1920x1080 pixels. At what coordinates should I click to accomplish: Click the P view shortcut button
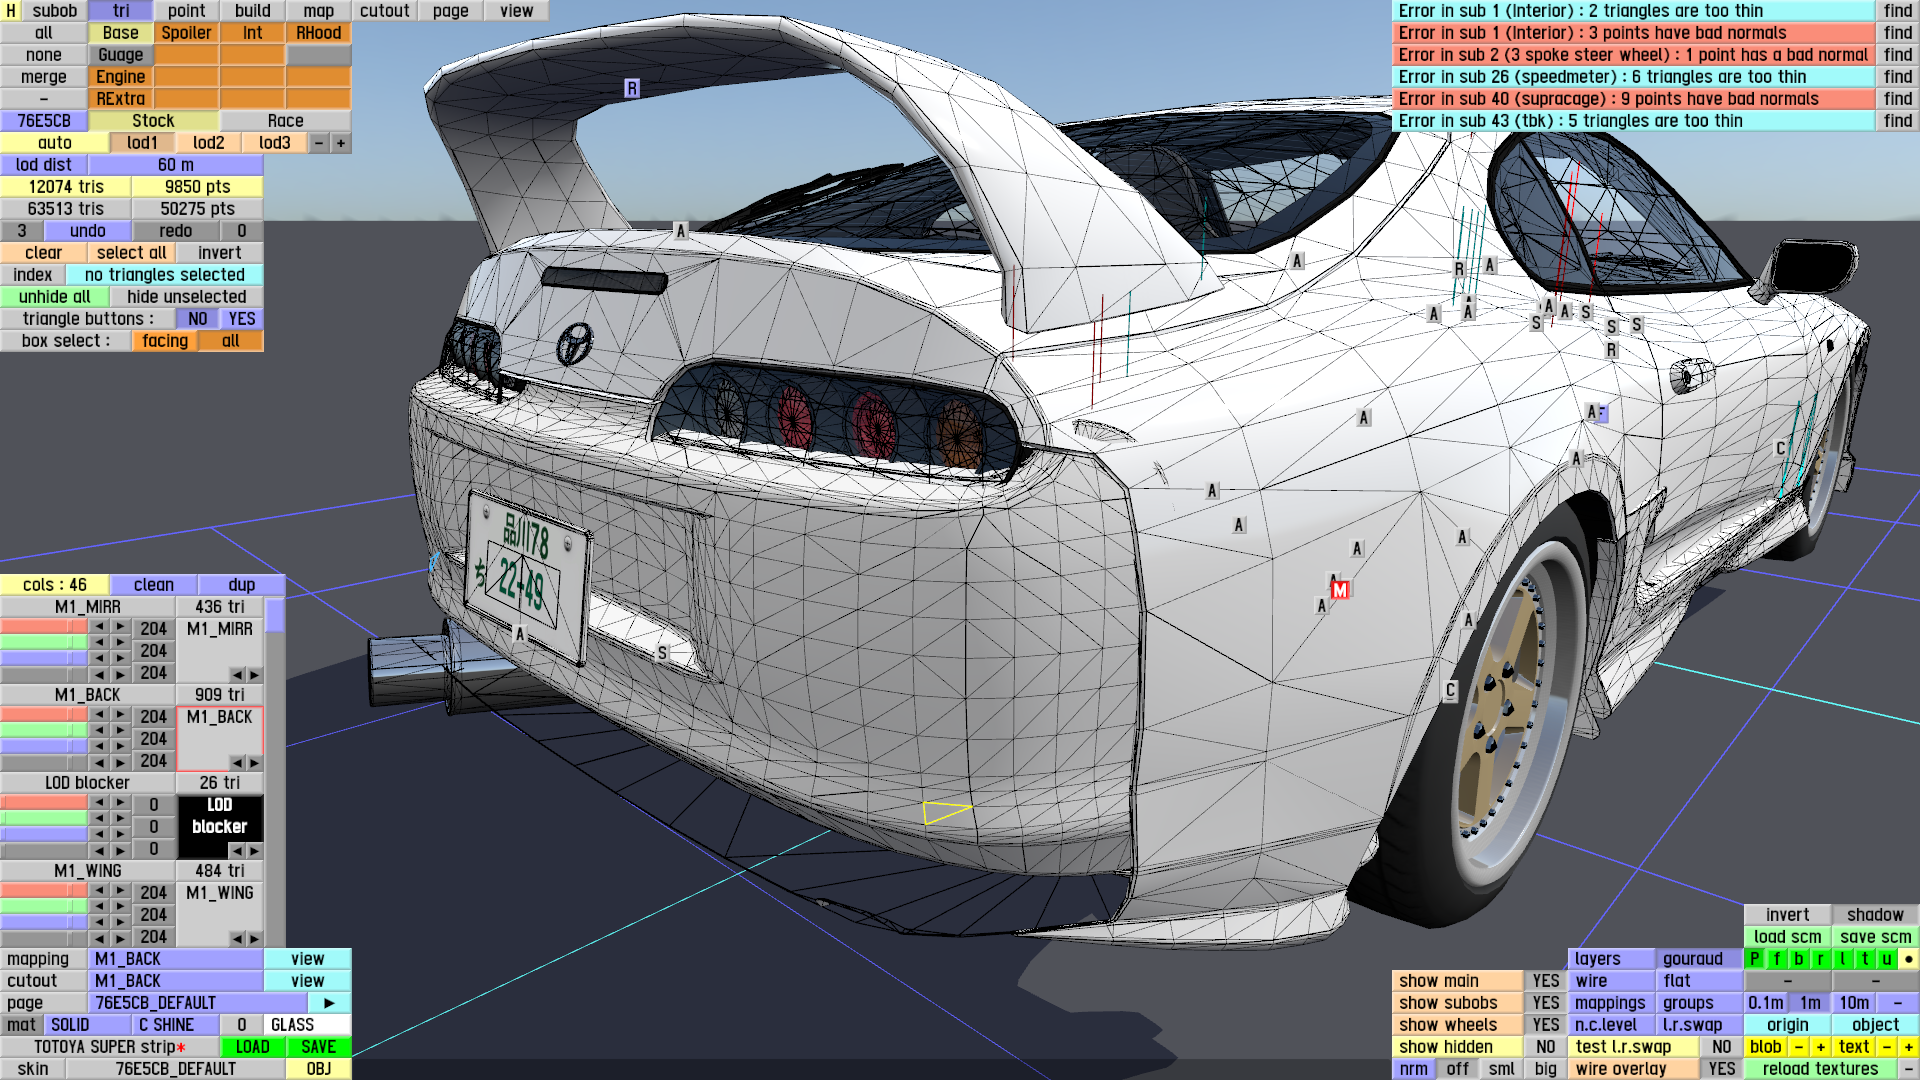coord(1754,959)
